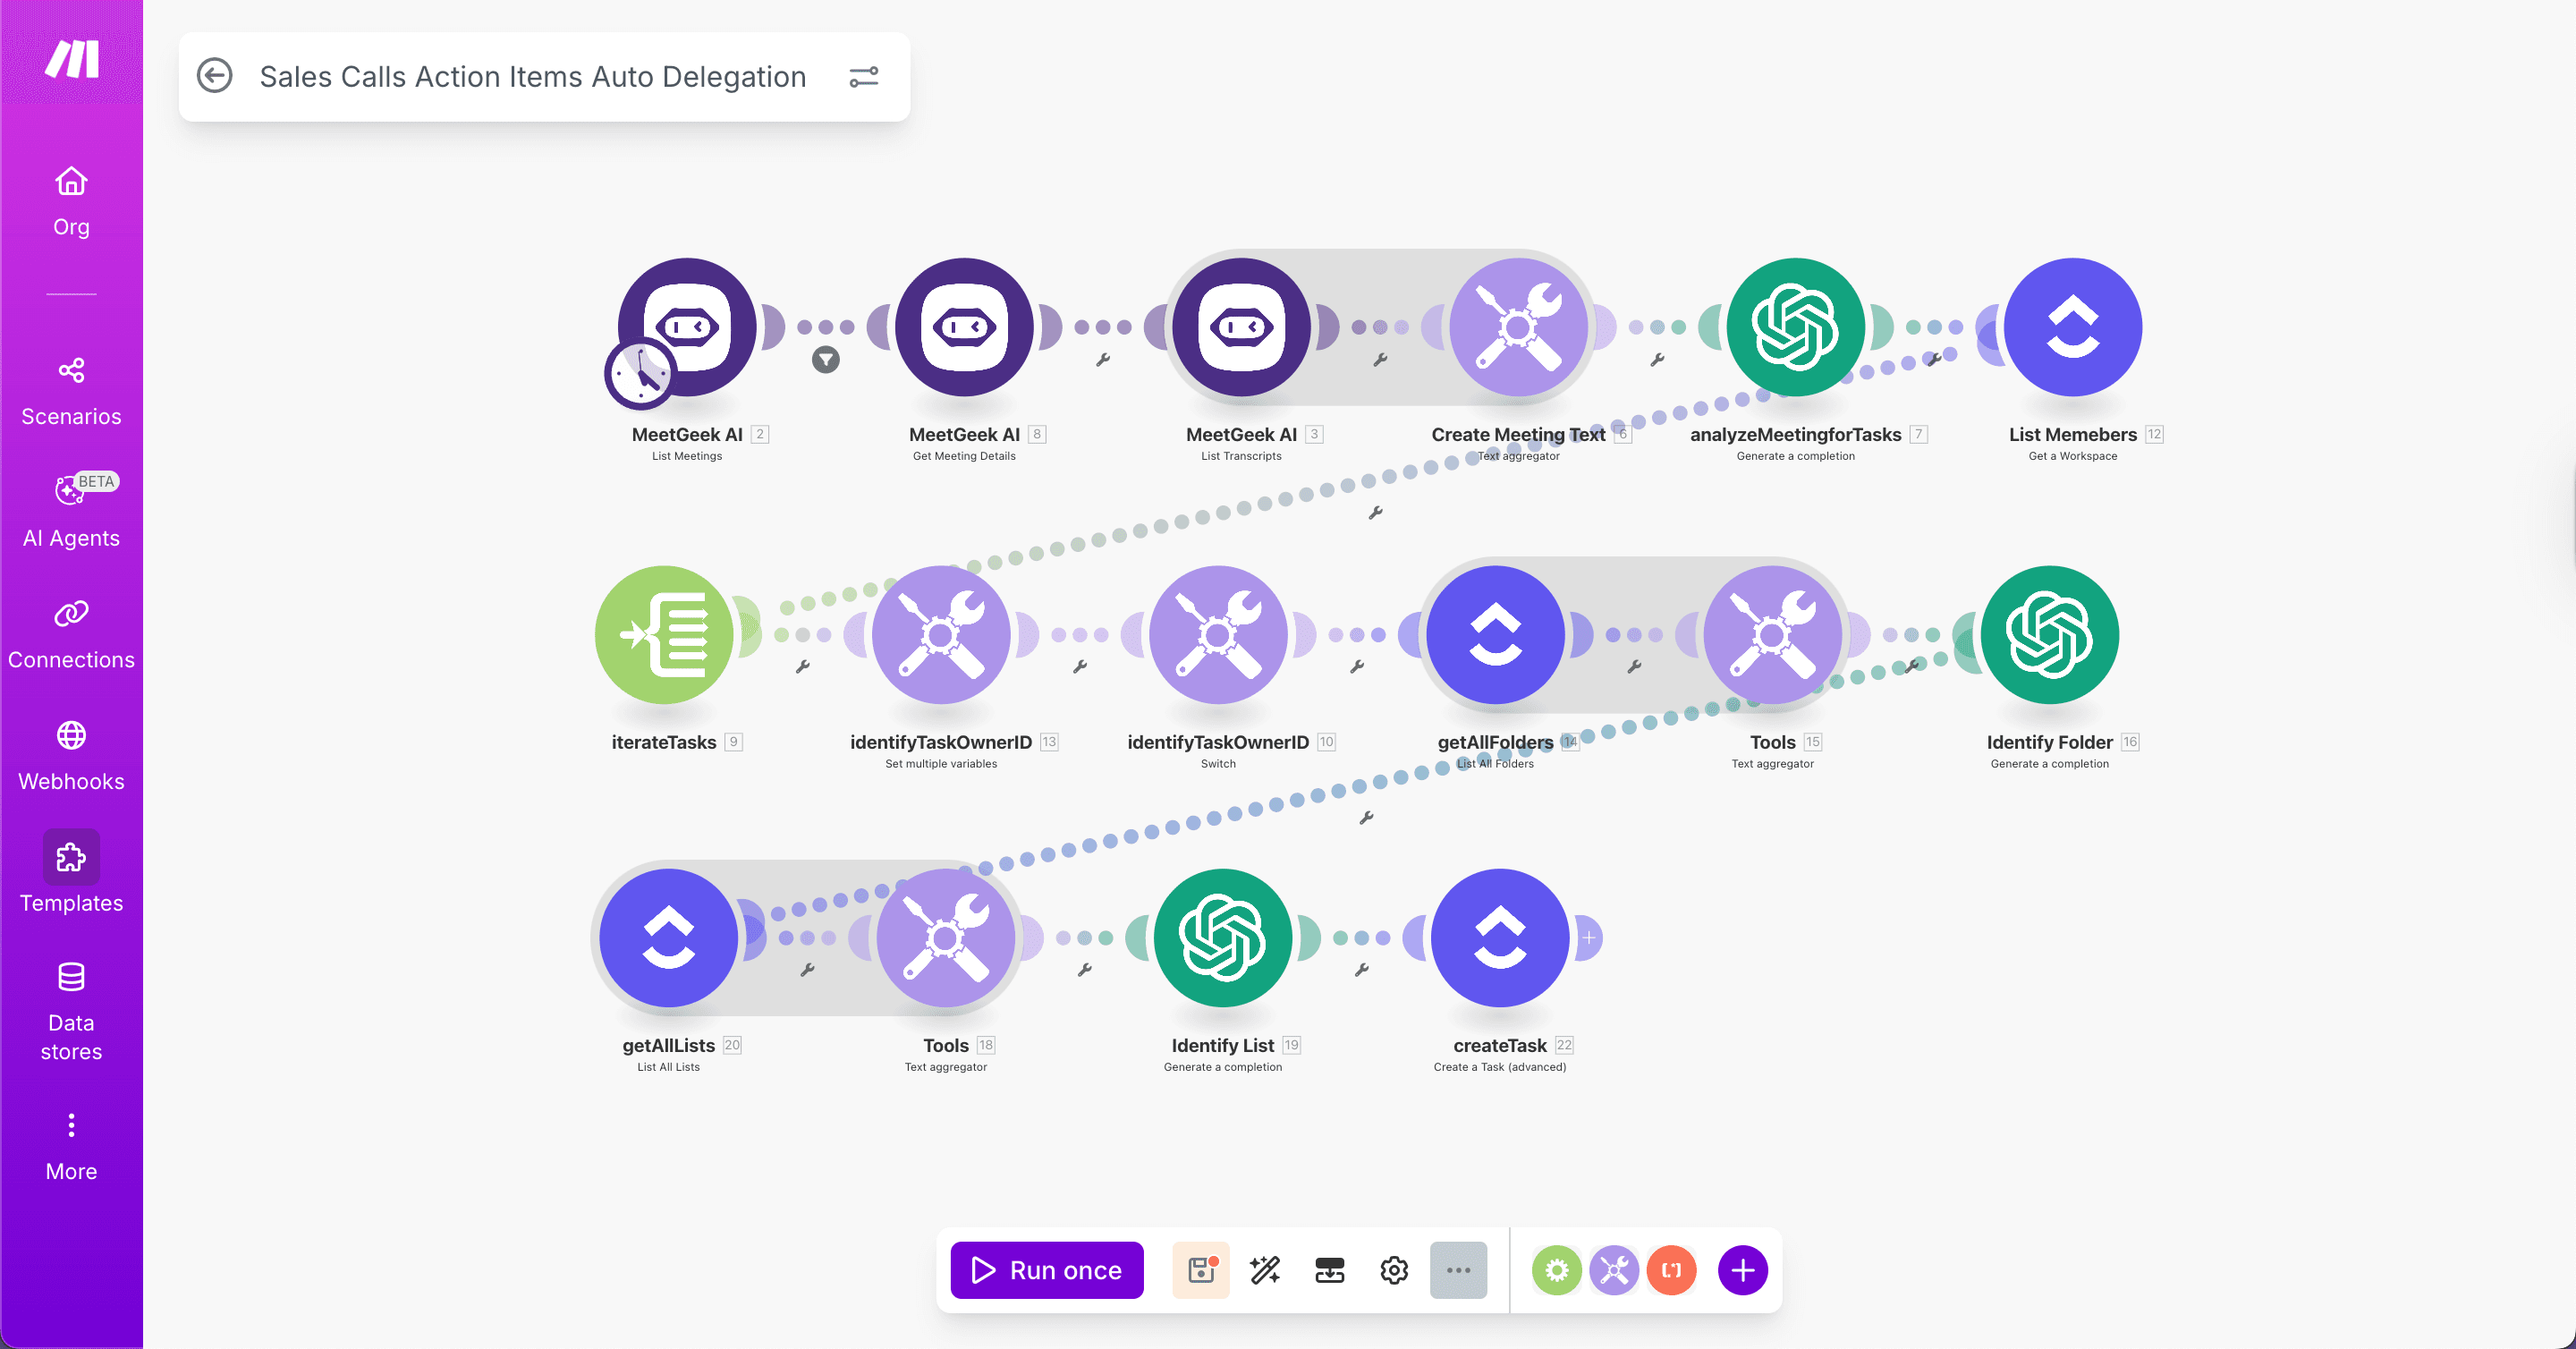Click the filter icon after List Meetings
The width and height of the screenshot is (2576, 1349).
pyautogui.click(x=825, y=360)
